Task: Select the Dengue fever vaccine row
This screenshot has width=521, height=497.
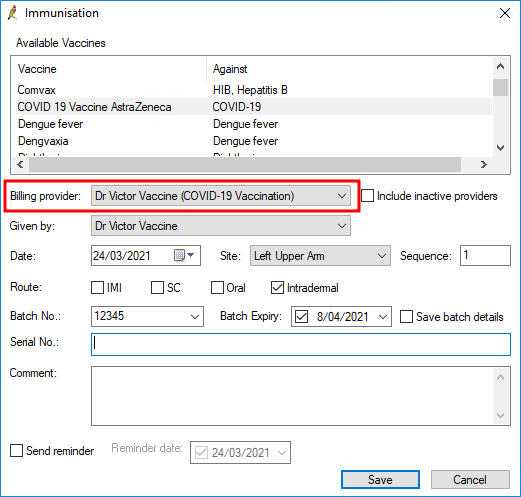Action: [254, 124]
